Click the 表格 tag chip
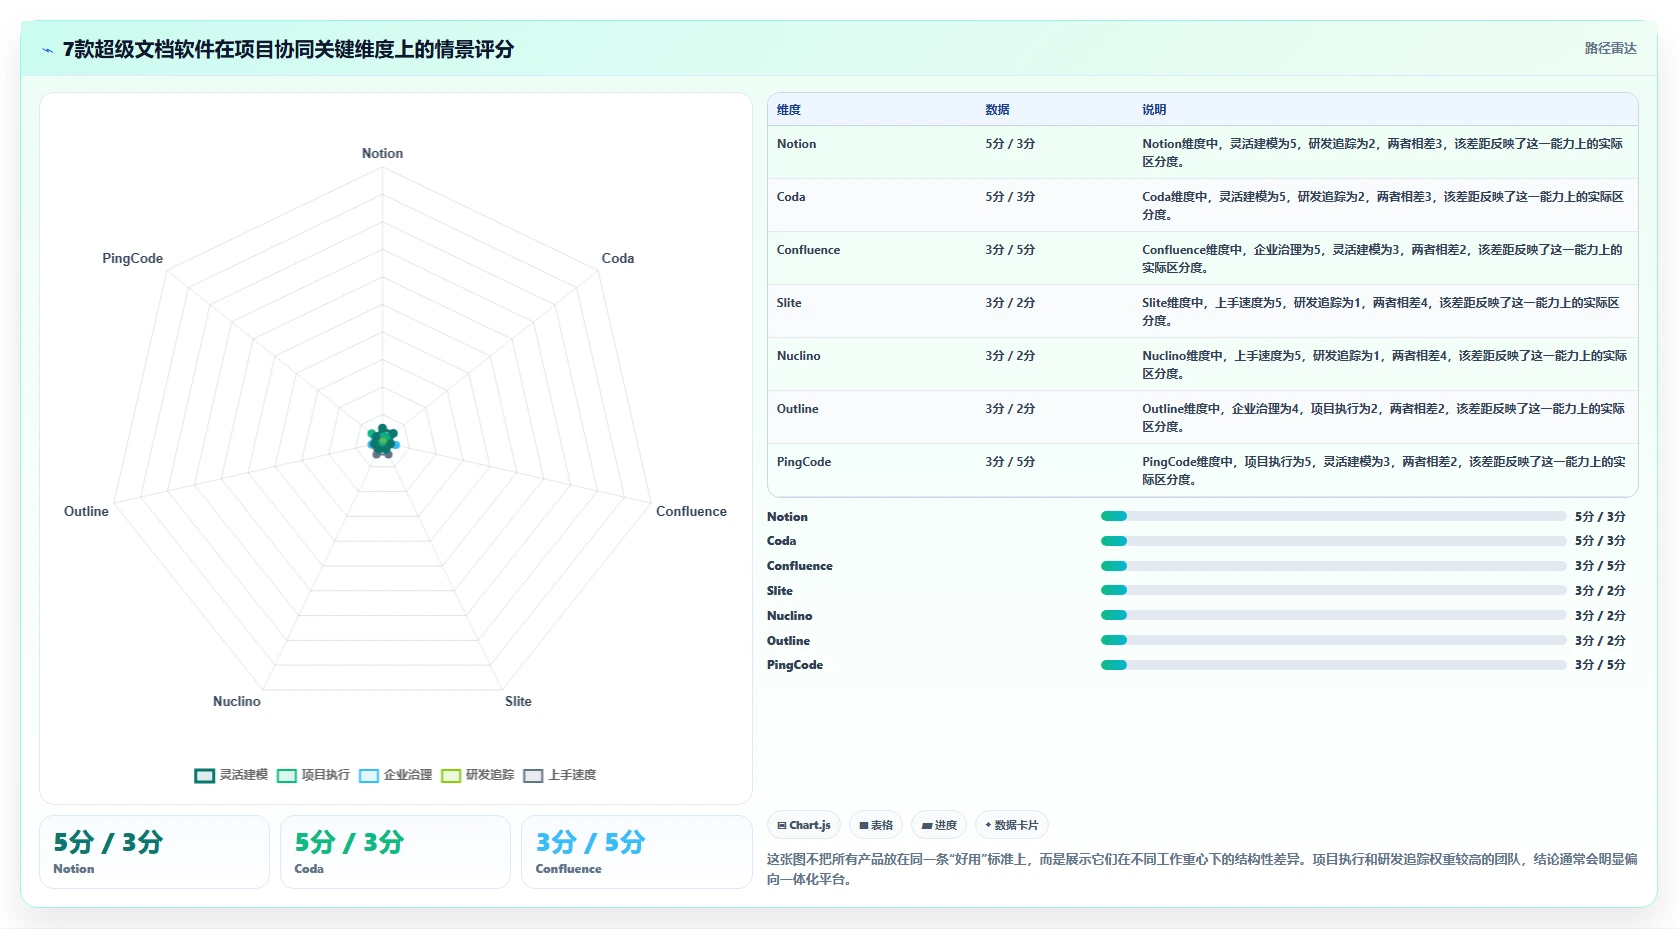The width and height of the screenshot is (1678, 929). coord(876,825)
